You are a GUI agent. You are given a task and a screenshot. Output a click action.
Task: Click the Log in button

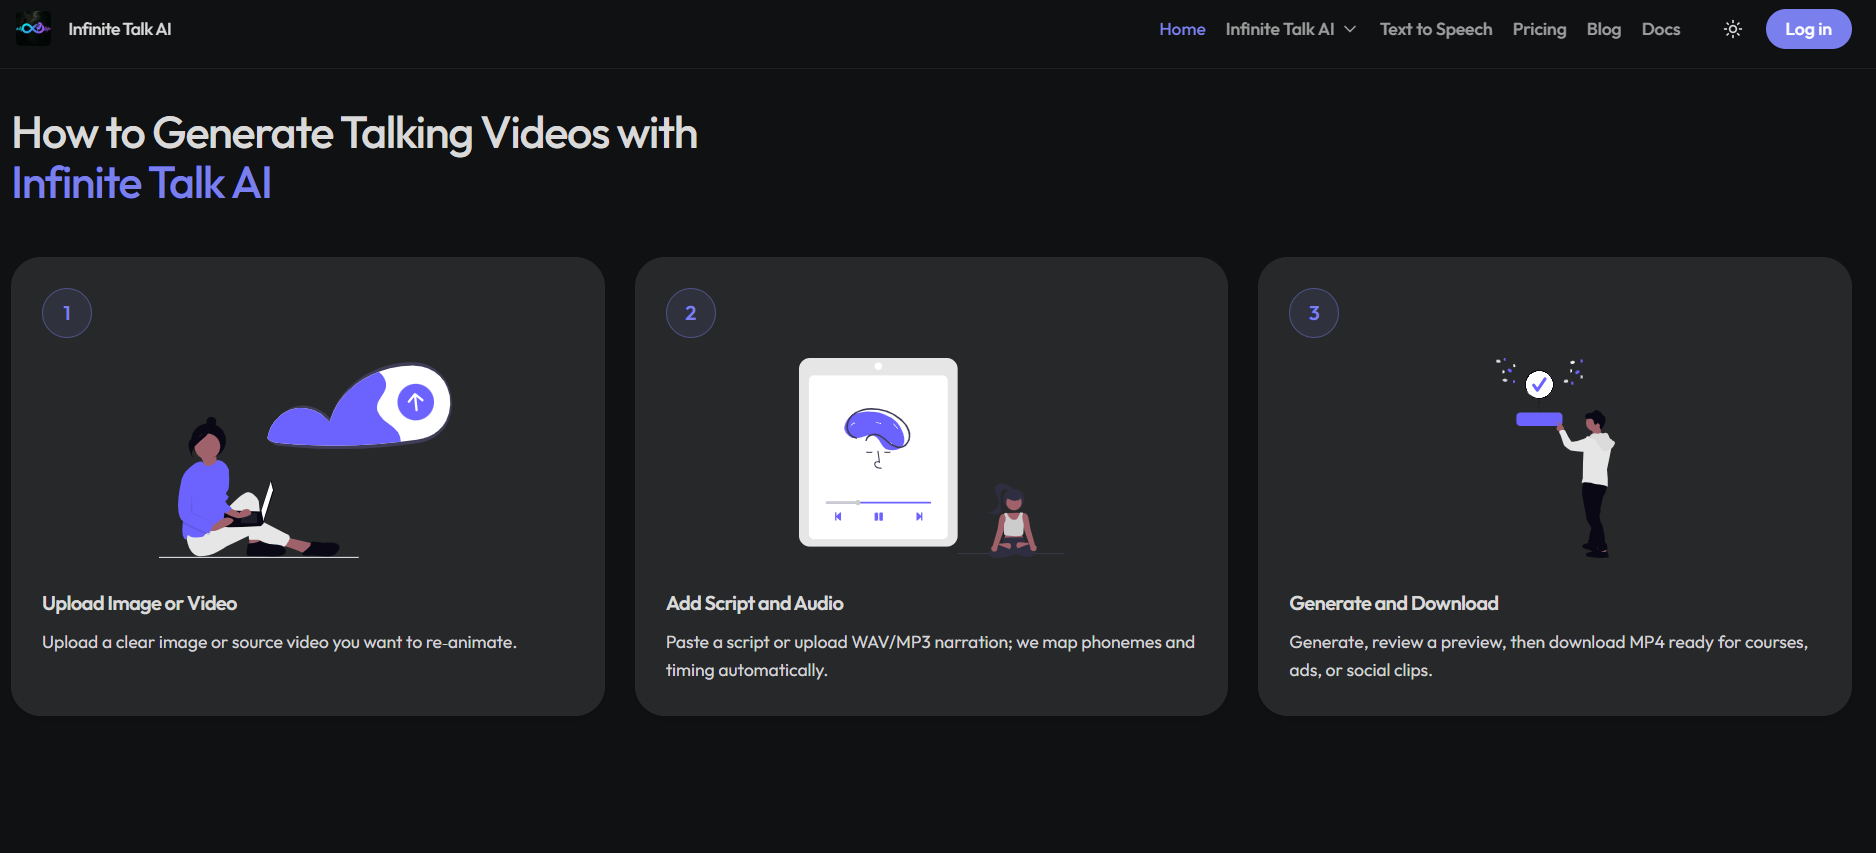click(1808, 29)
